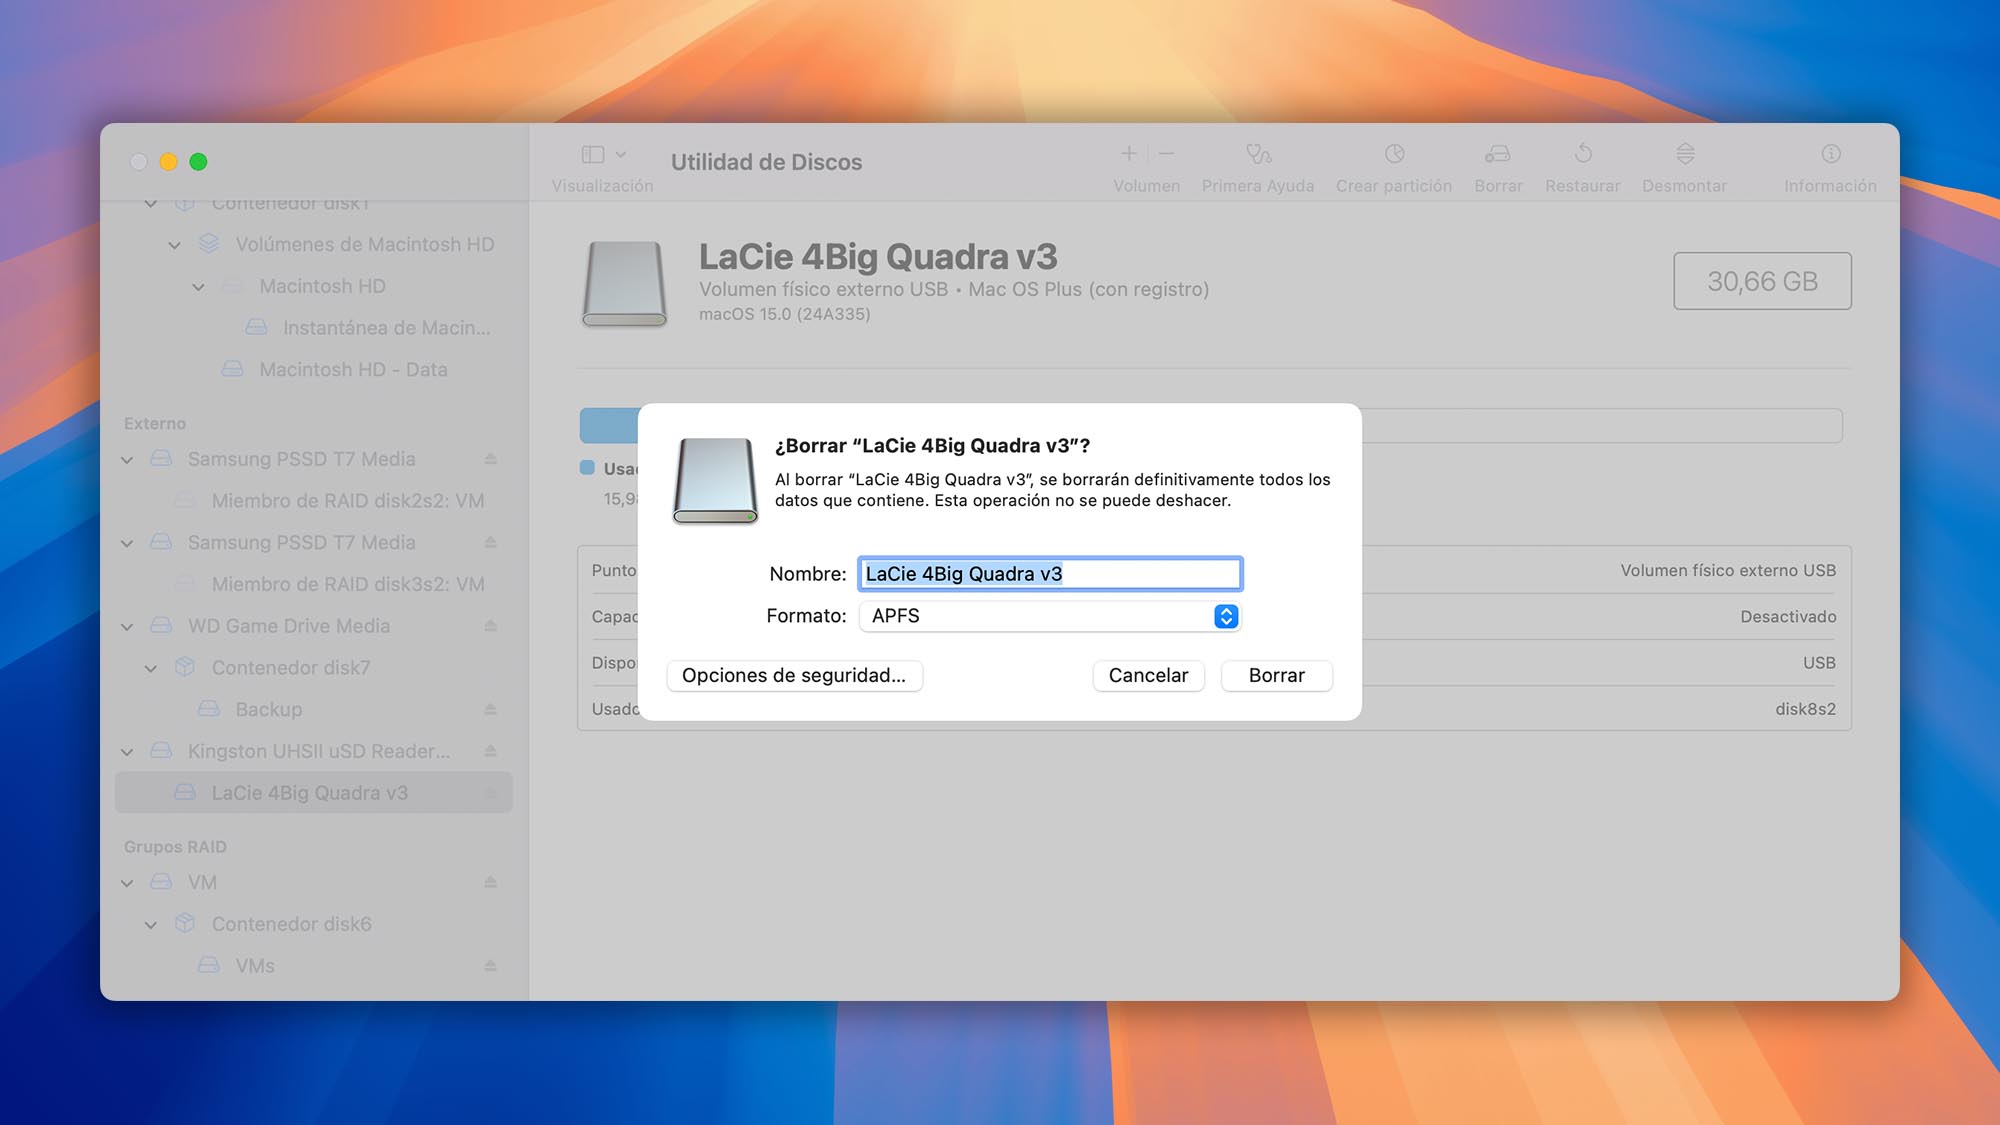The height and width of the screenshot is (1125, 2000).
Task: Collapse the first Samsung PSSD T7 Media
Action: (x=127, y=460)
